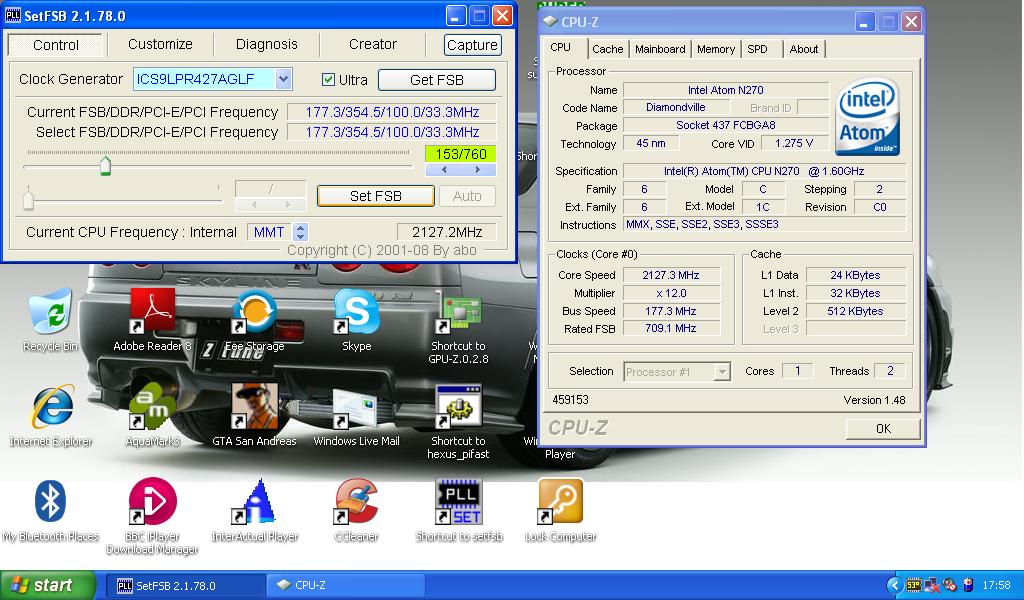Viewport: 1024px width, 600px height.
Task: Click the Lock Computer key icon
Action: tap(560, 501)
